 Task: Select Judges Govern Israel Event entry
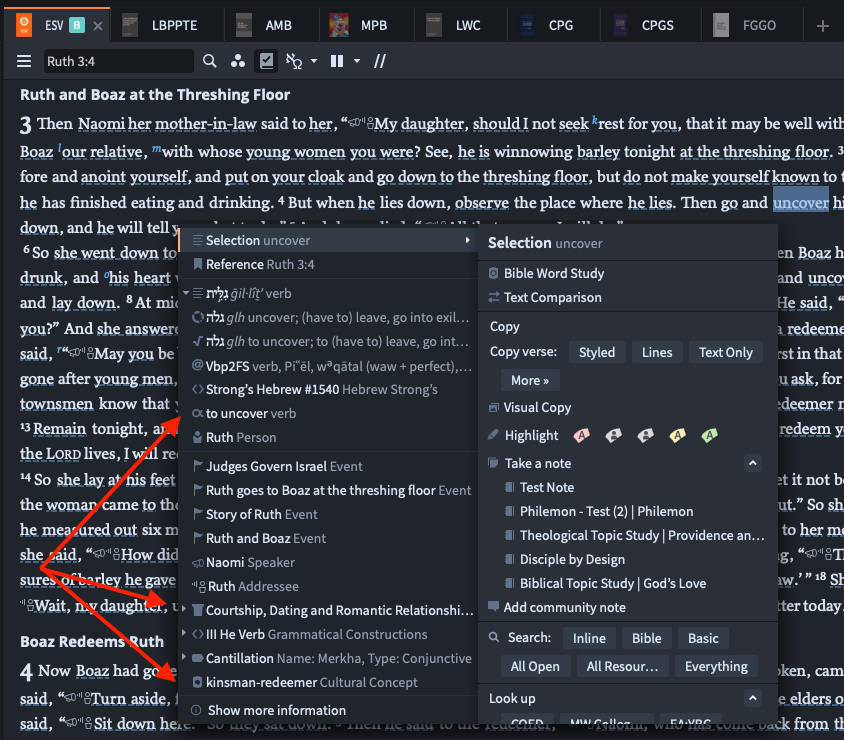coord(328,466)
